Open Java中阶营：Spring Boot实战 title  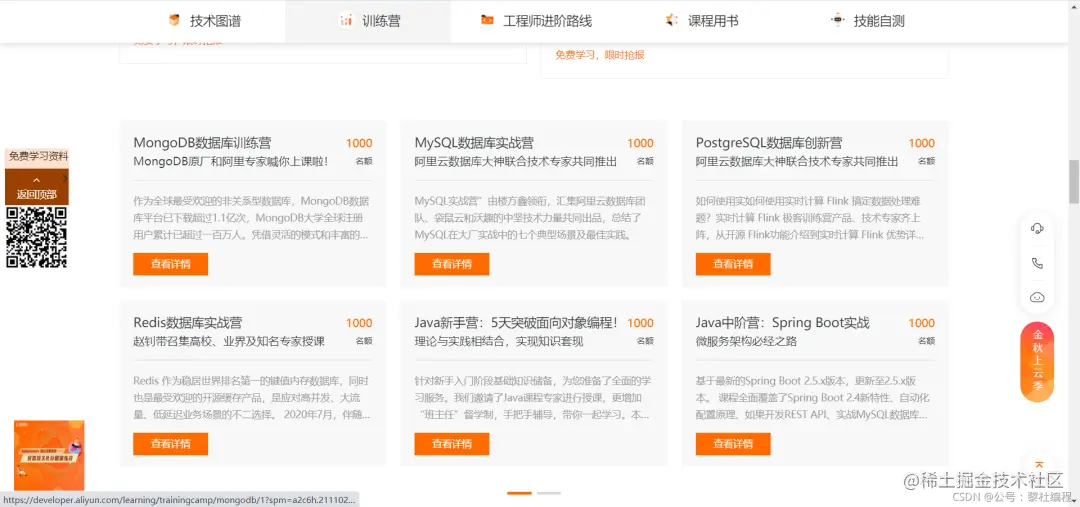coord(782,323)
